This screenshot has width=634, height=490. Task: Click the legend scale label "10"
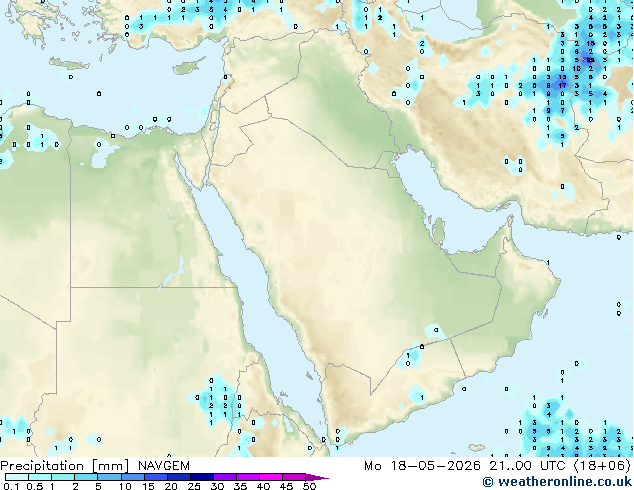pos(125,486)
